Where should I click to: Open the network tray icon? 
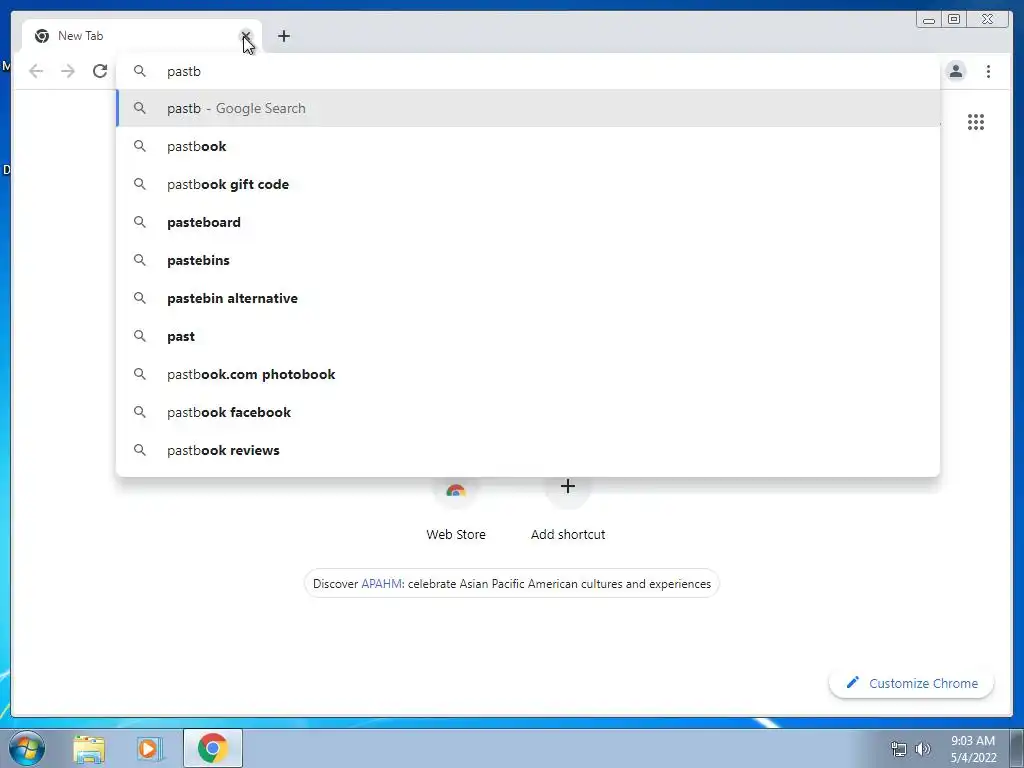pyautogui.click(x=899, y=749)
